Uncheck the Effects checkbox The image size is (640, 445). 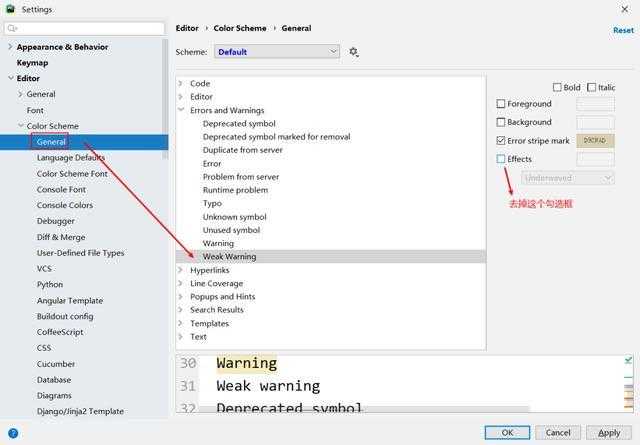coord(501,159)
